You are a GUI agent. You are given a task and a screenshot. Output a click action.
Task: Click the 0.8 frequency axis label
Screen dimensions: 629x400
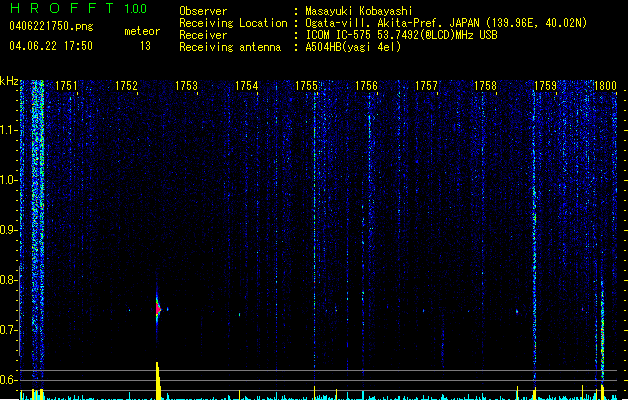[9, 280]
